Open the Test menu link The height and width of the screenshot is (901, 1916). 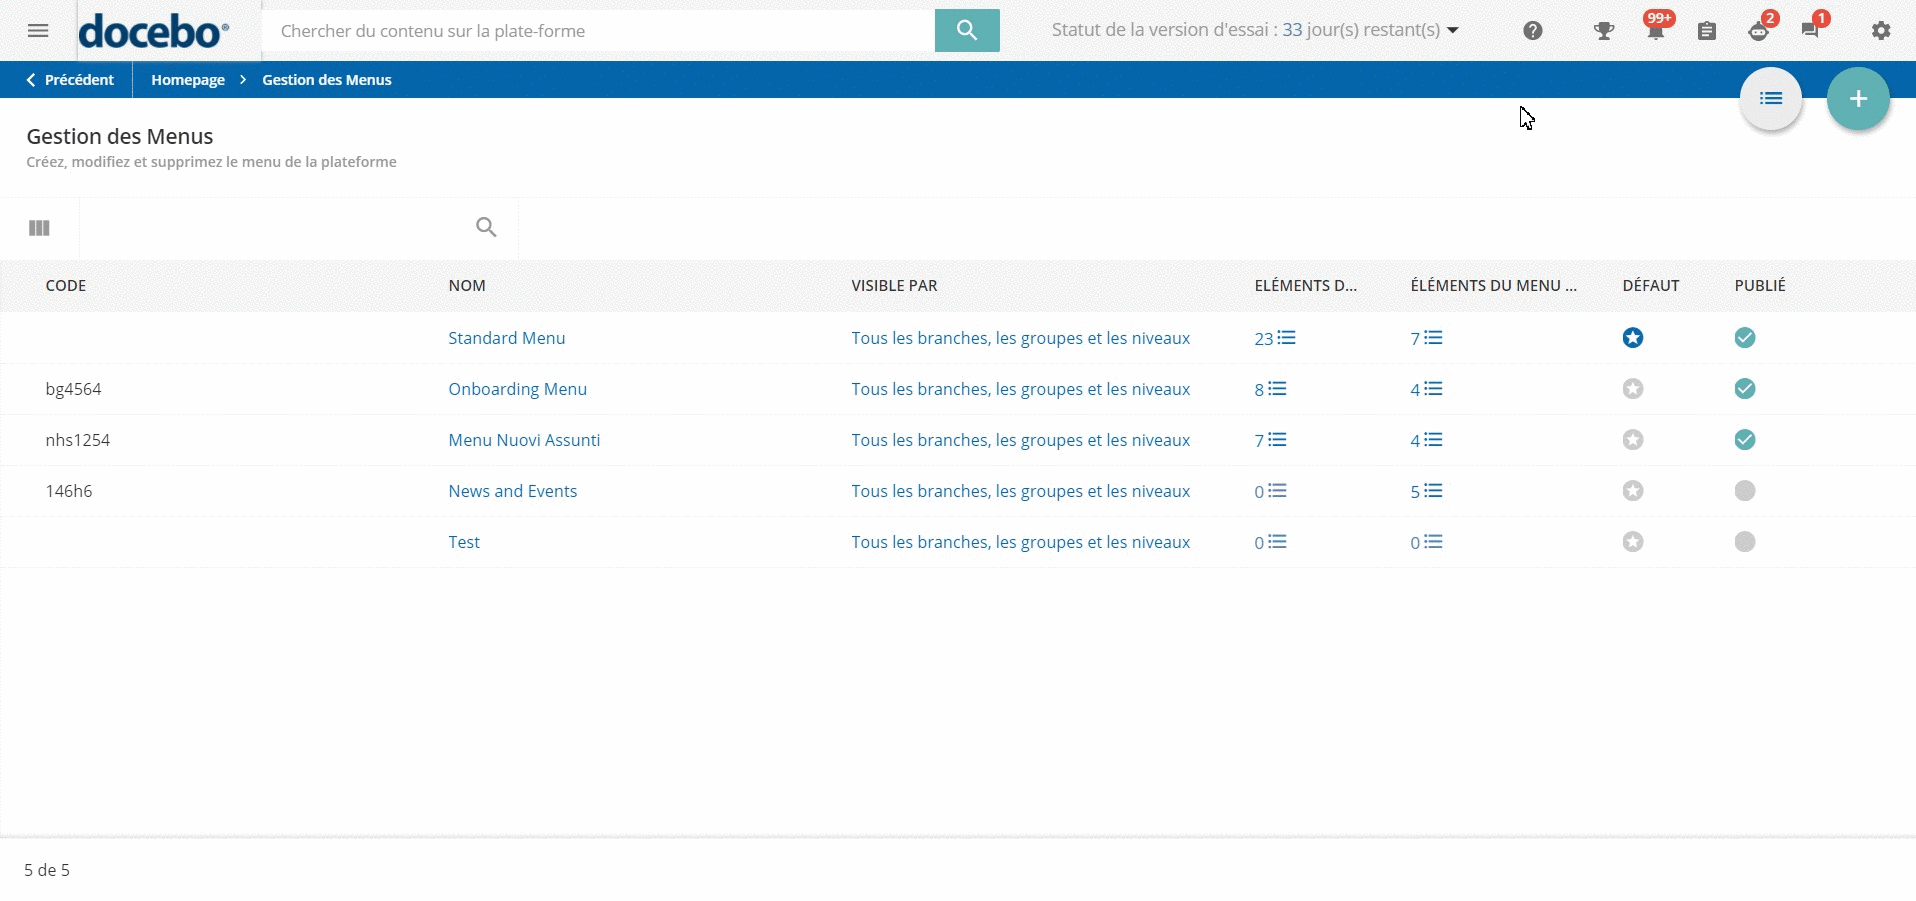464,542
